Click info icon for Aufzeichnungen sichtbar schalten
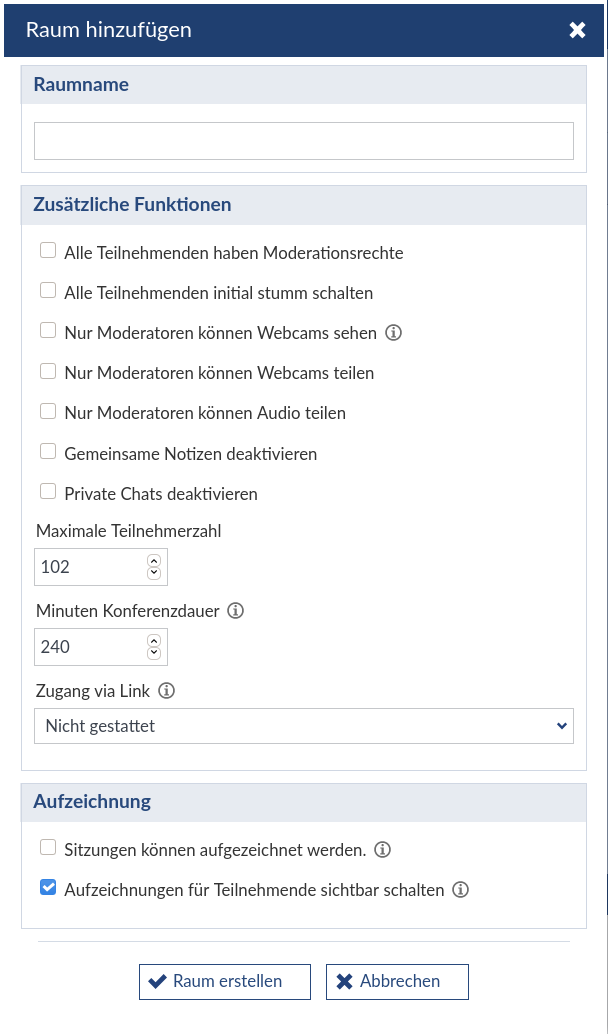 coord(460,890)
